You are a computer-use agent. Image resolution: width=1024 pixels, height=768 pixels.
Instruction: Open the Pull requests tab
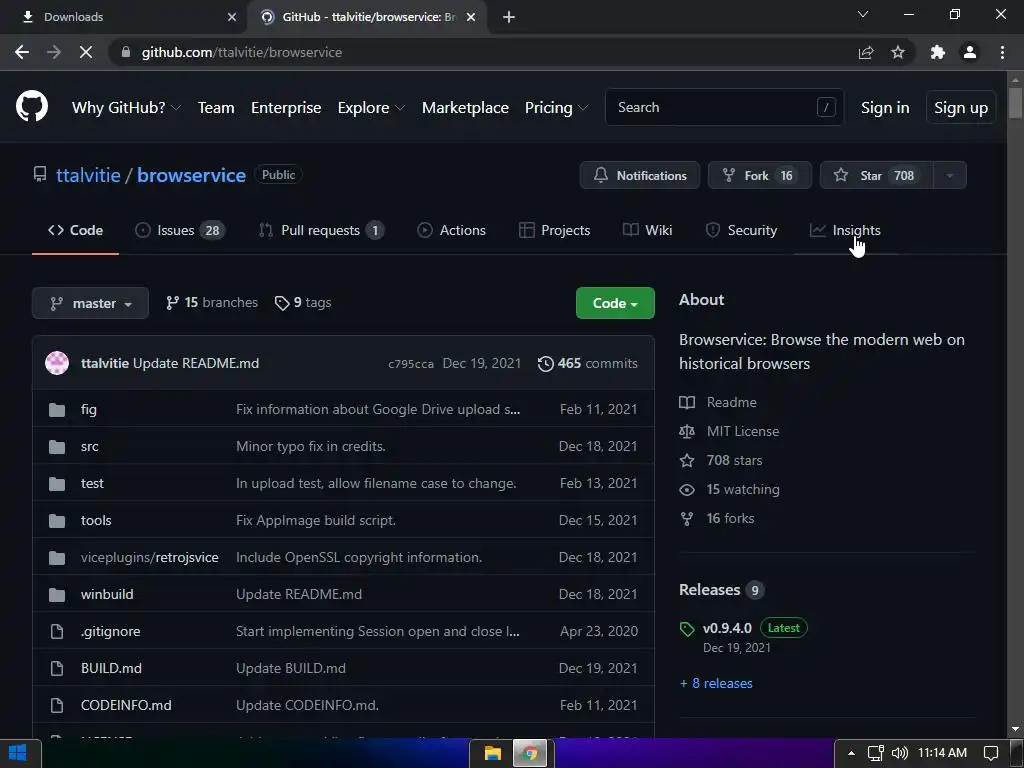click(x=321, y=231)
